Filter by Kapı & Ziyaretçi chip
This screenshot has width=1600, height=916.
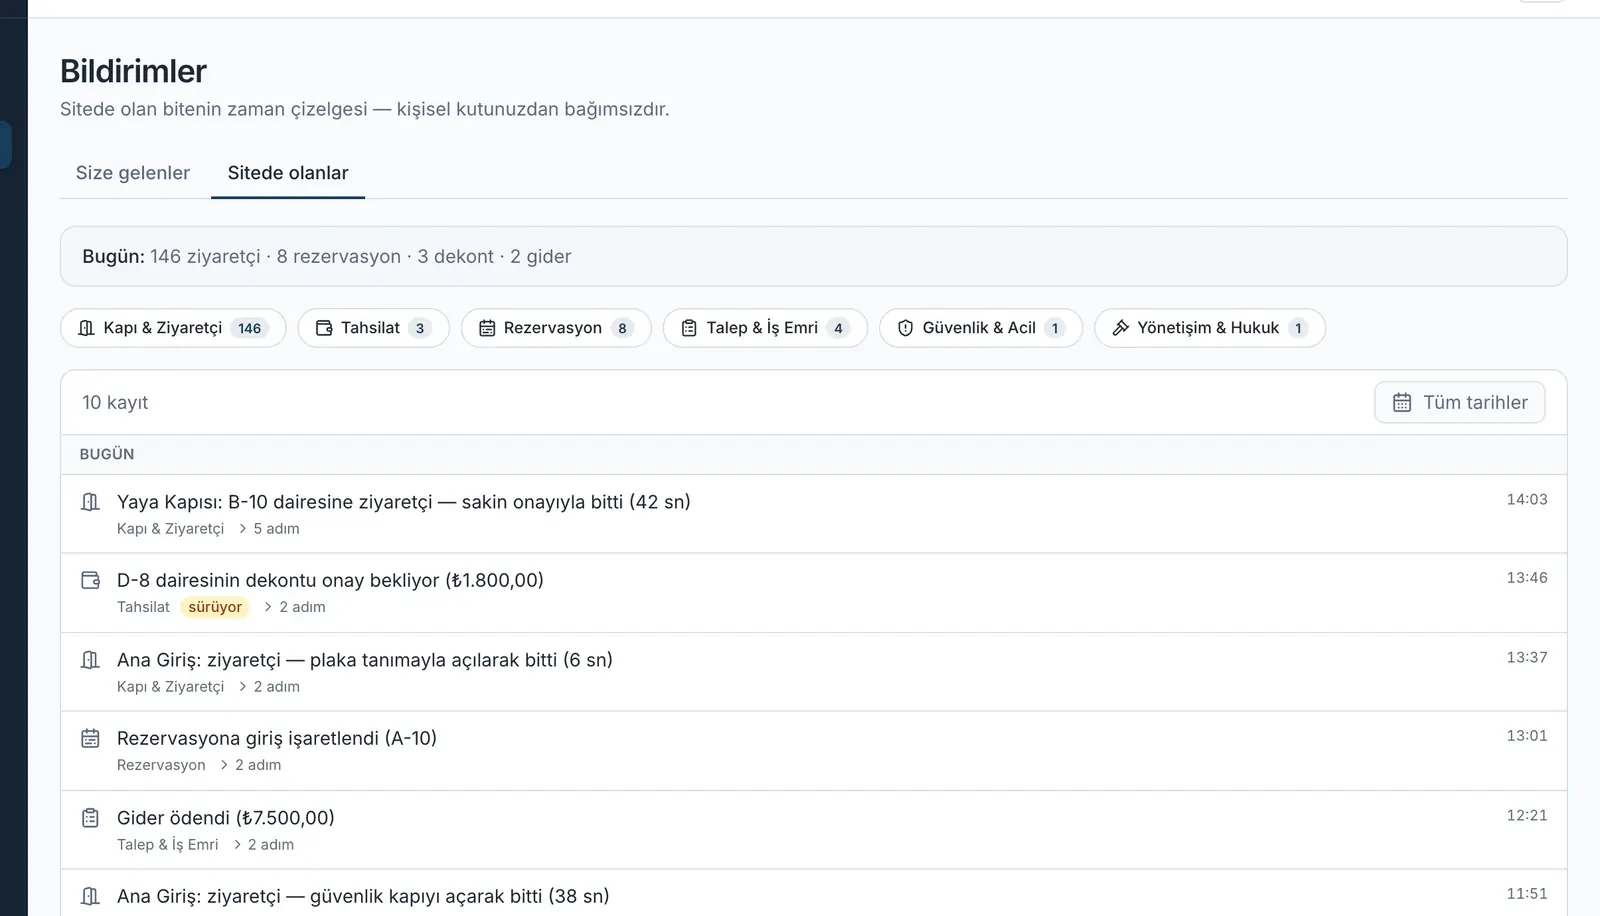[173, 328]
